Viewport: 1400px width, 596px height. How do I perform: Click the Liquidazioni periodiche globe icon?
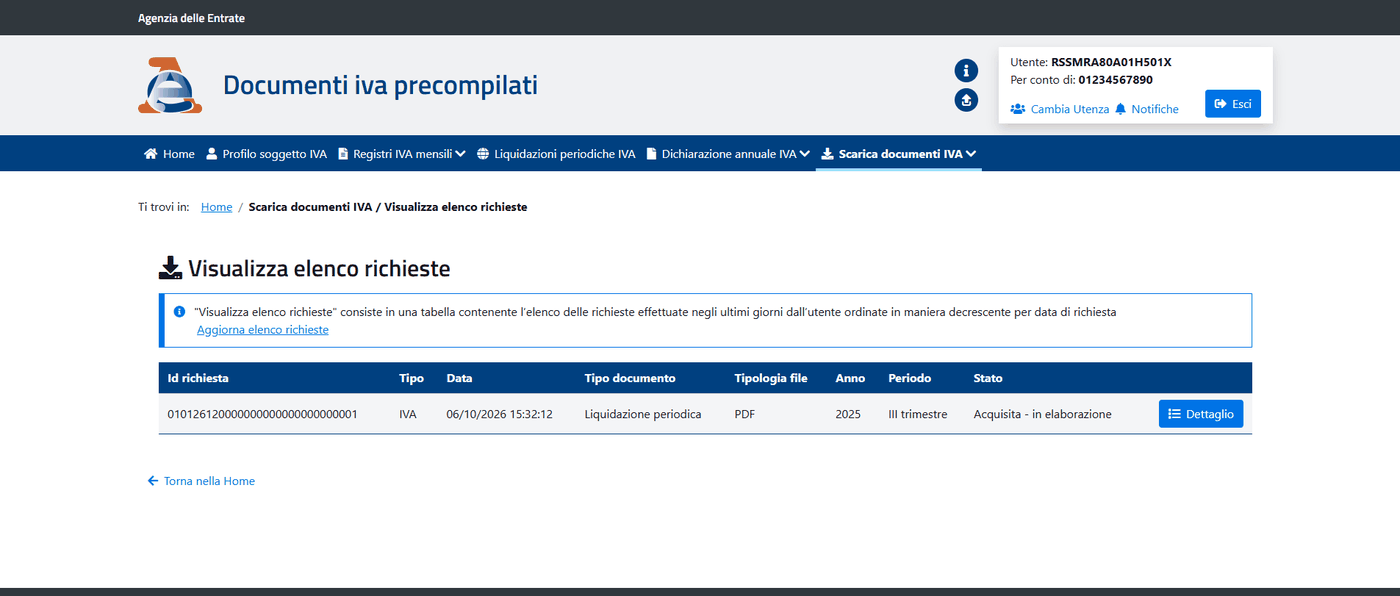tap(483, 154)
